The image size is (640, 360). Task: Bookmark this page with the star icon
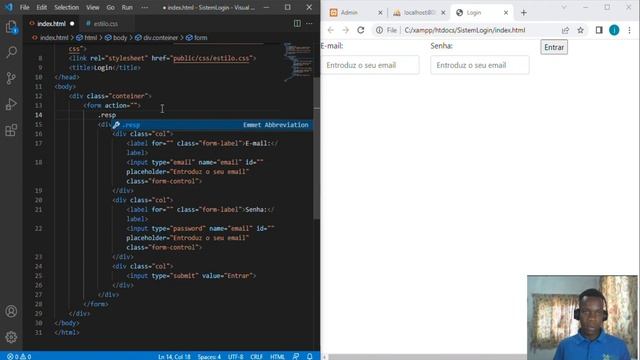coord(580,30)
